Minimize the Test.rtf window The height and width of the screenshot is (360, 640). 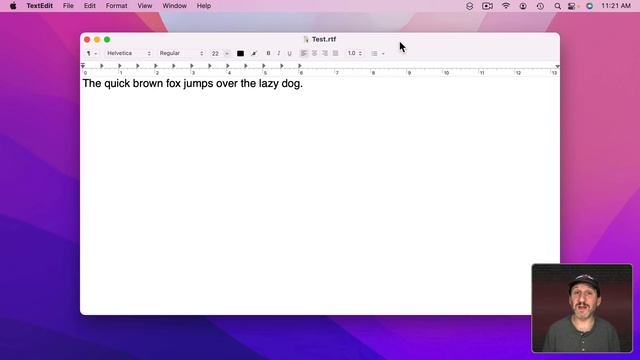tap(97, 40)
